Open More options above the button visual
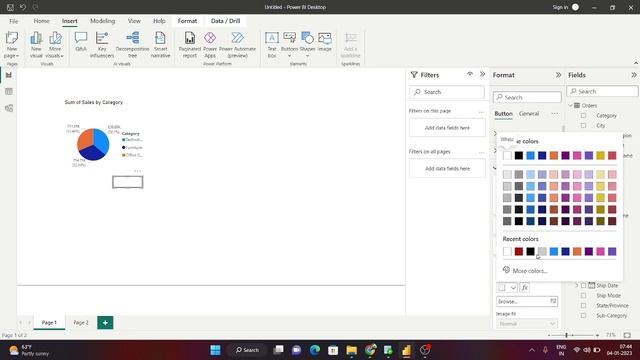 (x=137, y=171)
